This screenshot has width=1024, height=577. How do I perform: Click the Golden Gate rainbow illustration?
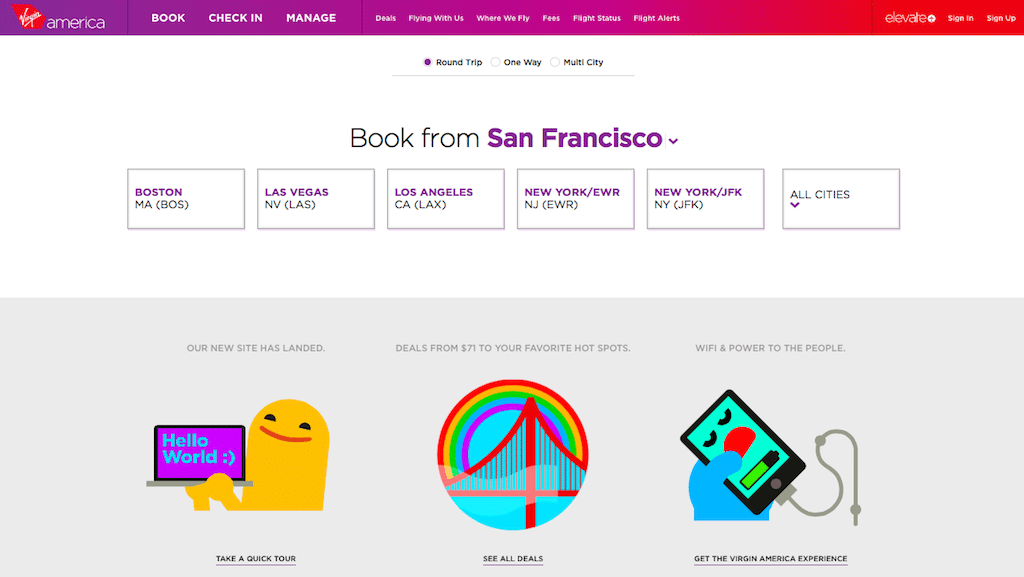click(x=513, y=455)
